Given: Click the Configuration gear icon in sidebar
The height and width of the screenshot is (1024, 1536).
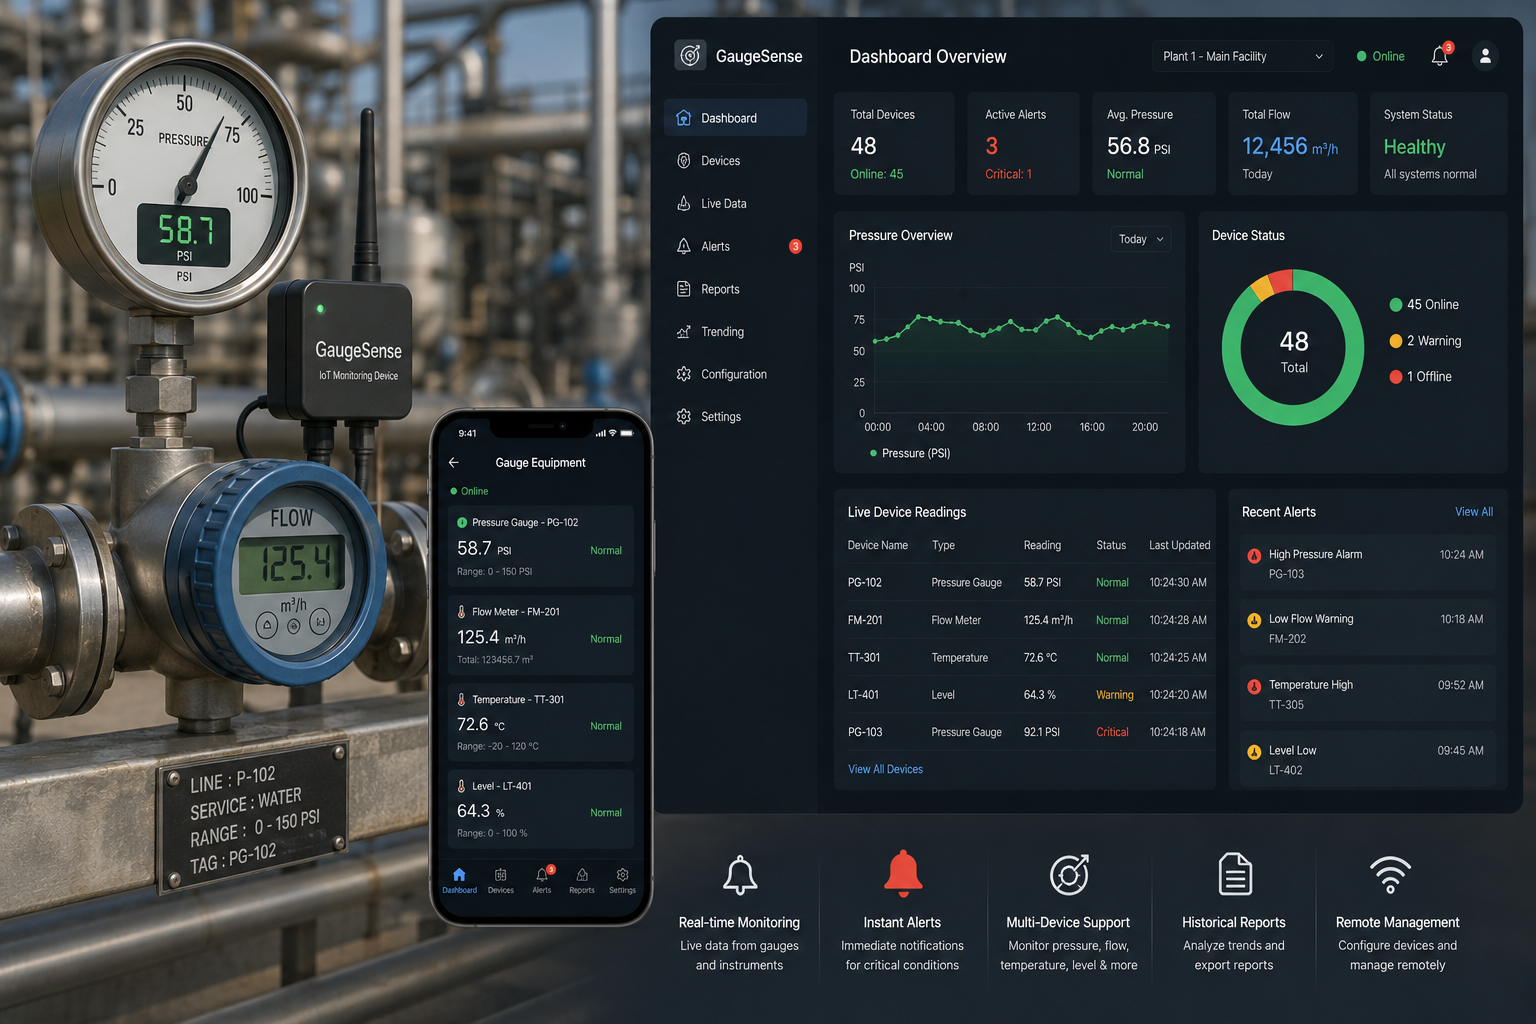Looking at the screenshot, I should (684, 374).
